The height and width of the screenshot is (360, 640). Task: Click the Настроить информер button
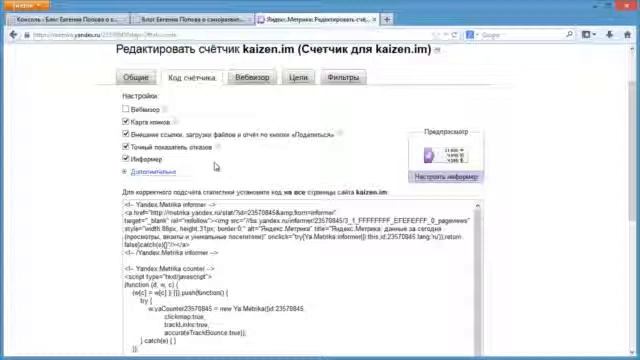pos(446,177)
